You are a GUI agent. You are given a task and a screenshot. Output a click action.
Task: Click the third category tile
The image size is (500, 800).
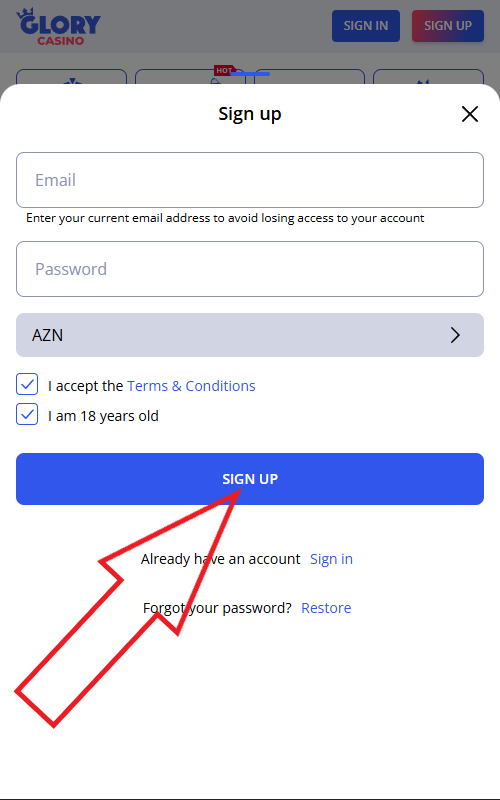click(310, 77)
